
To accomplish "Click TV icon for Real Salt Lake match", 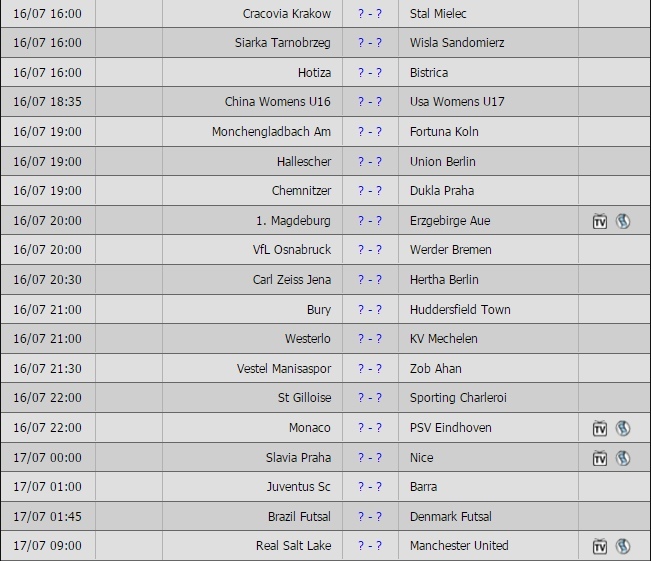I will coord(600,546).
